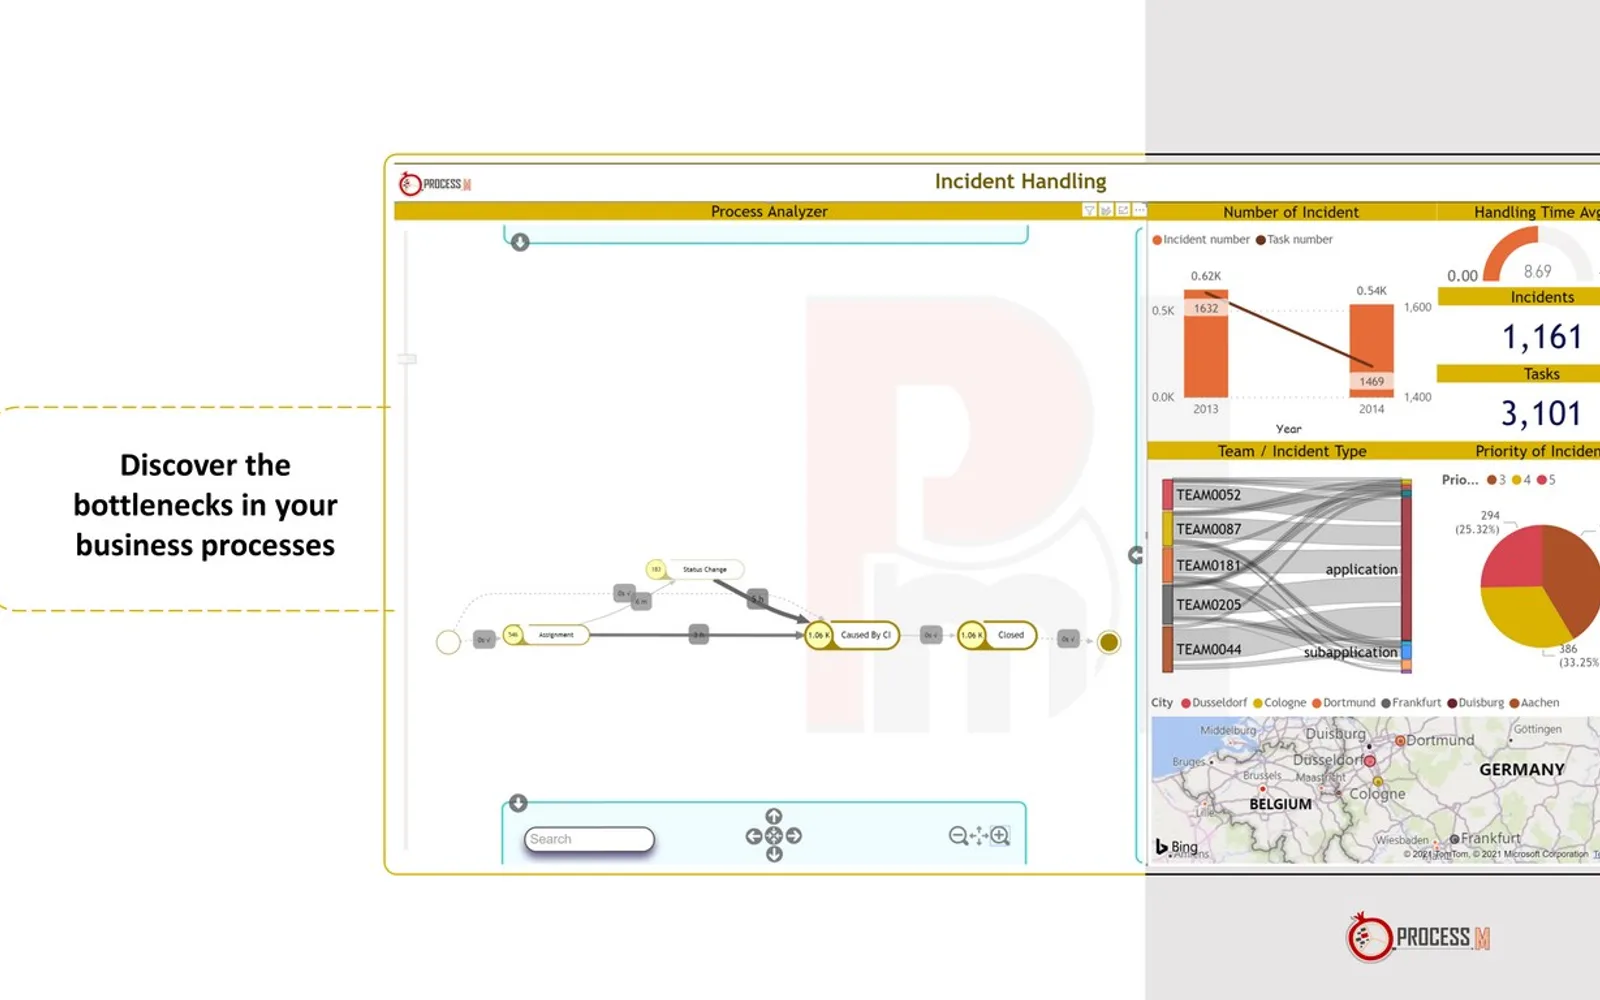The width and height of the screenshot is (1600, 1000).
Task: Move the vertical slider handle left of process map
Action: [x=407, y=358]
